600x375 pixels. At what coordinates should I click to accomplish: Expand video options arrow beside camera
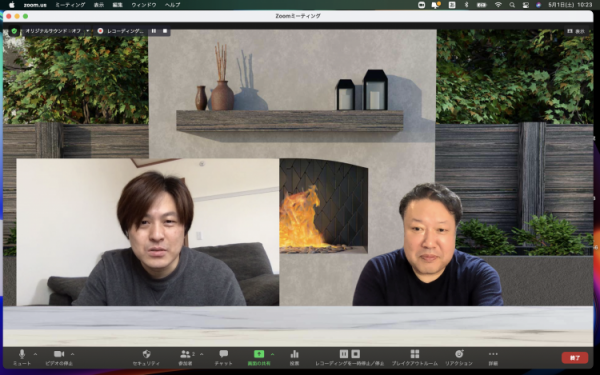coord(72,354)
